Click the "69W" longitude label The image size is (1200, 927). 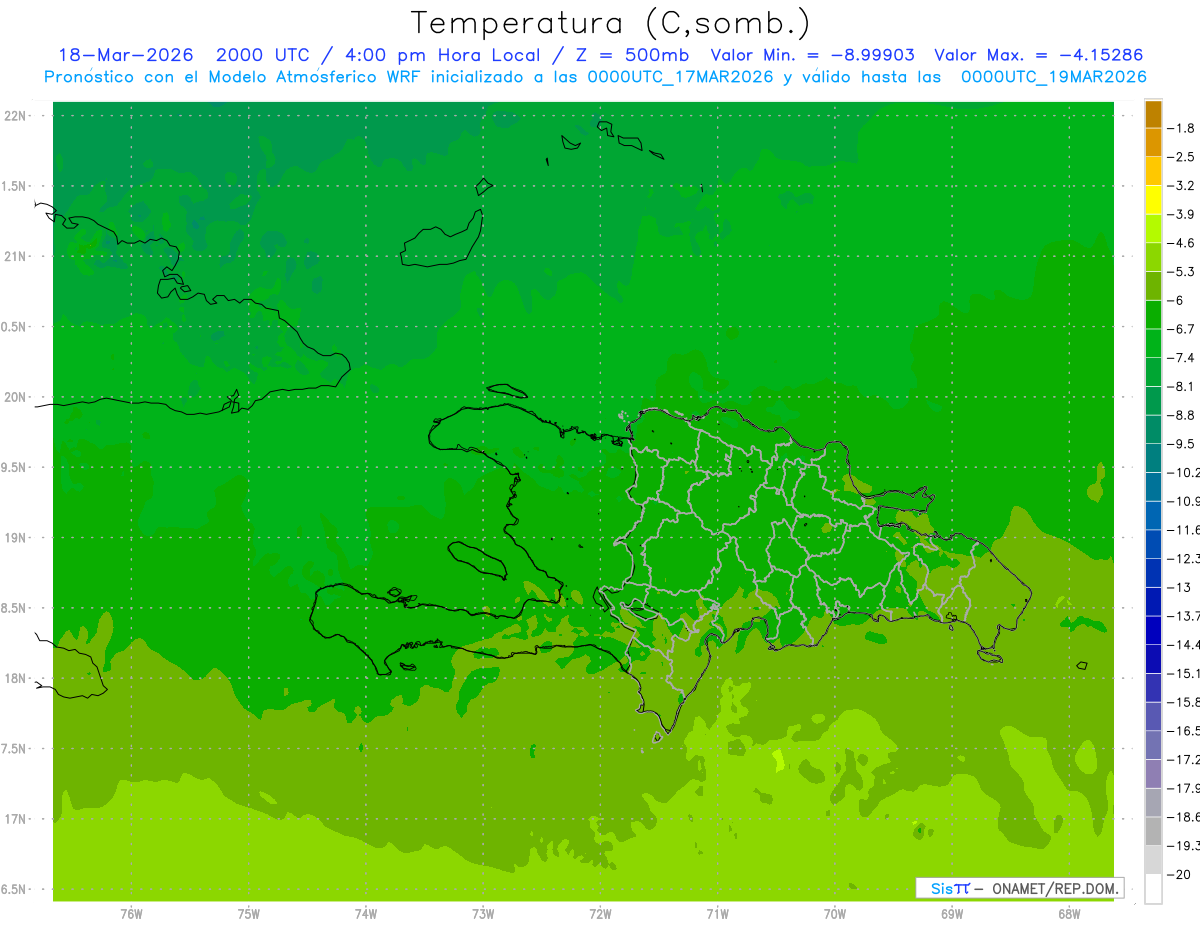(952, 914)
